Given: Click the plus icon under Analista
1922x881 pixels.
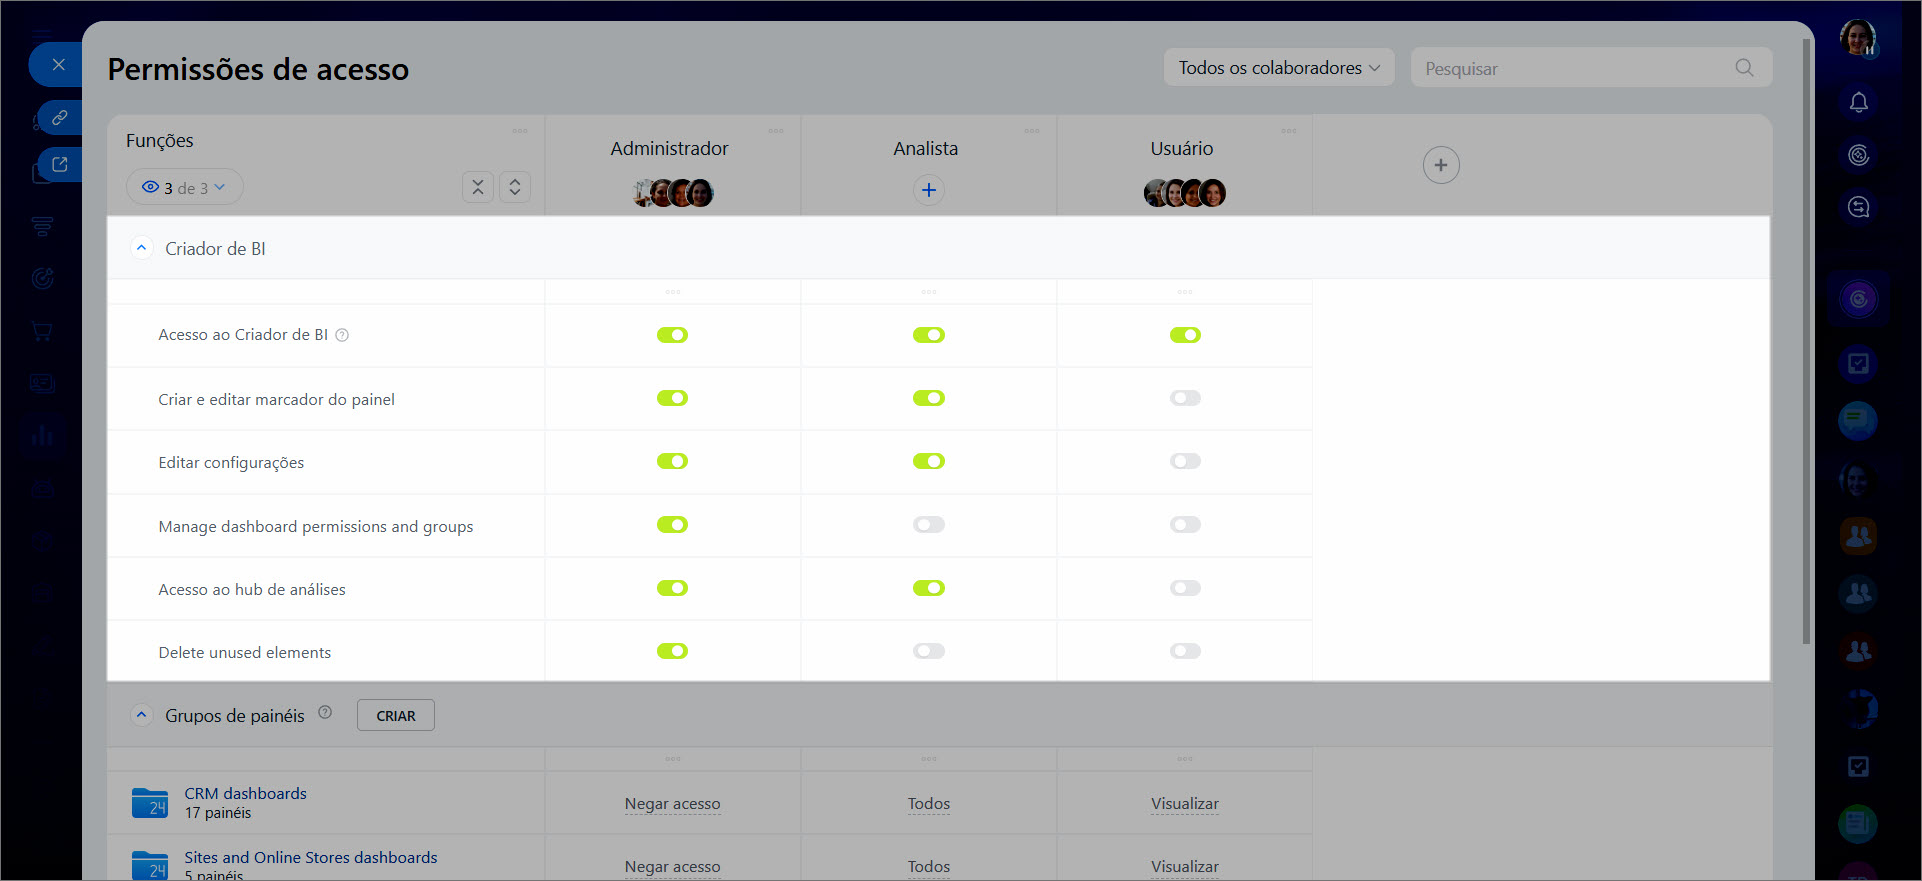Looking at the screenshot, I should 928,190.
